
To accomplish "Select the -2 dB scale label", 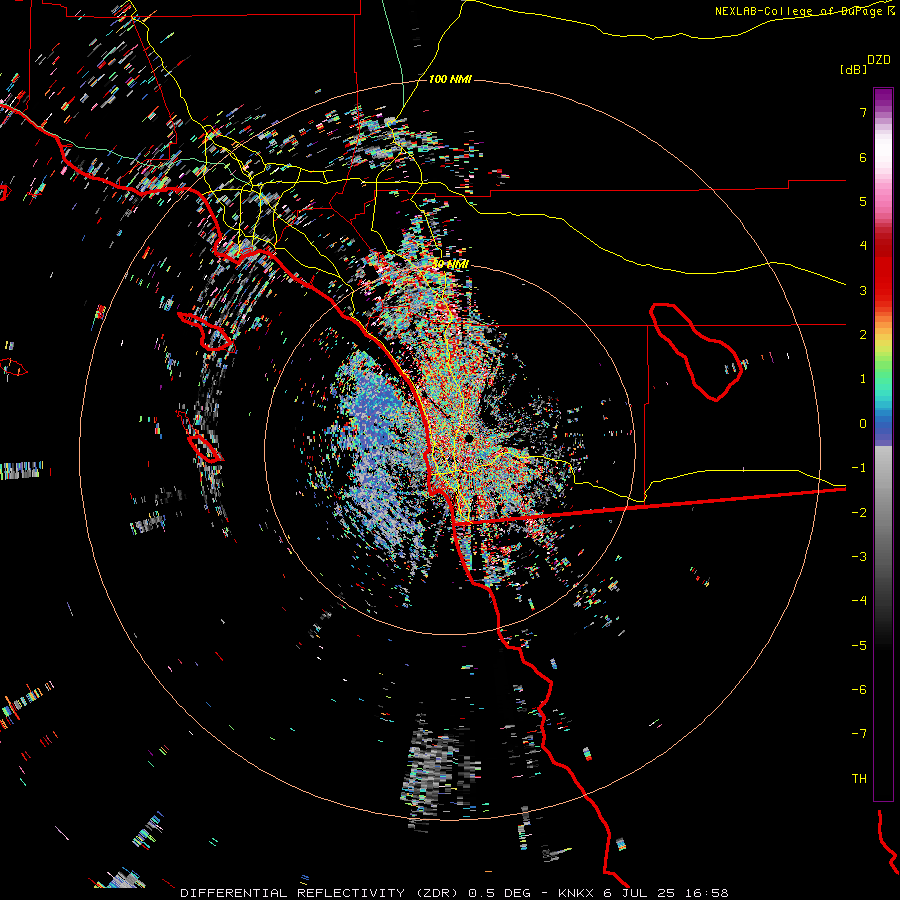I will tap(859, 513).
